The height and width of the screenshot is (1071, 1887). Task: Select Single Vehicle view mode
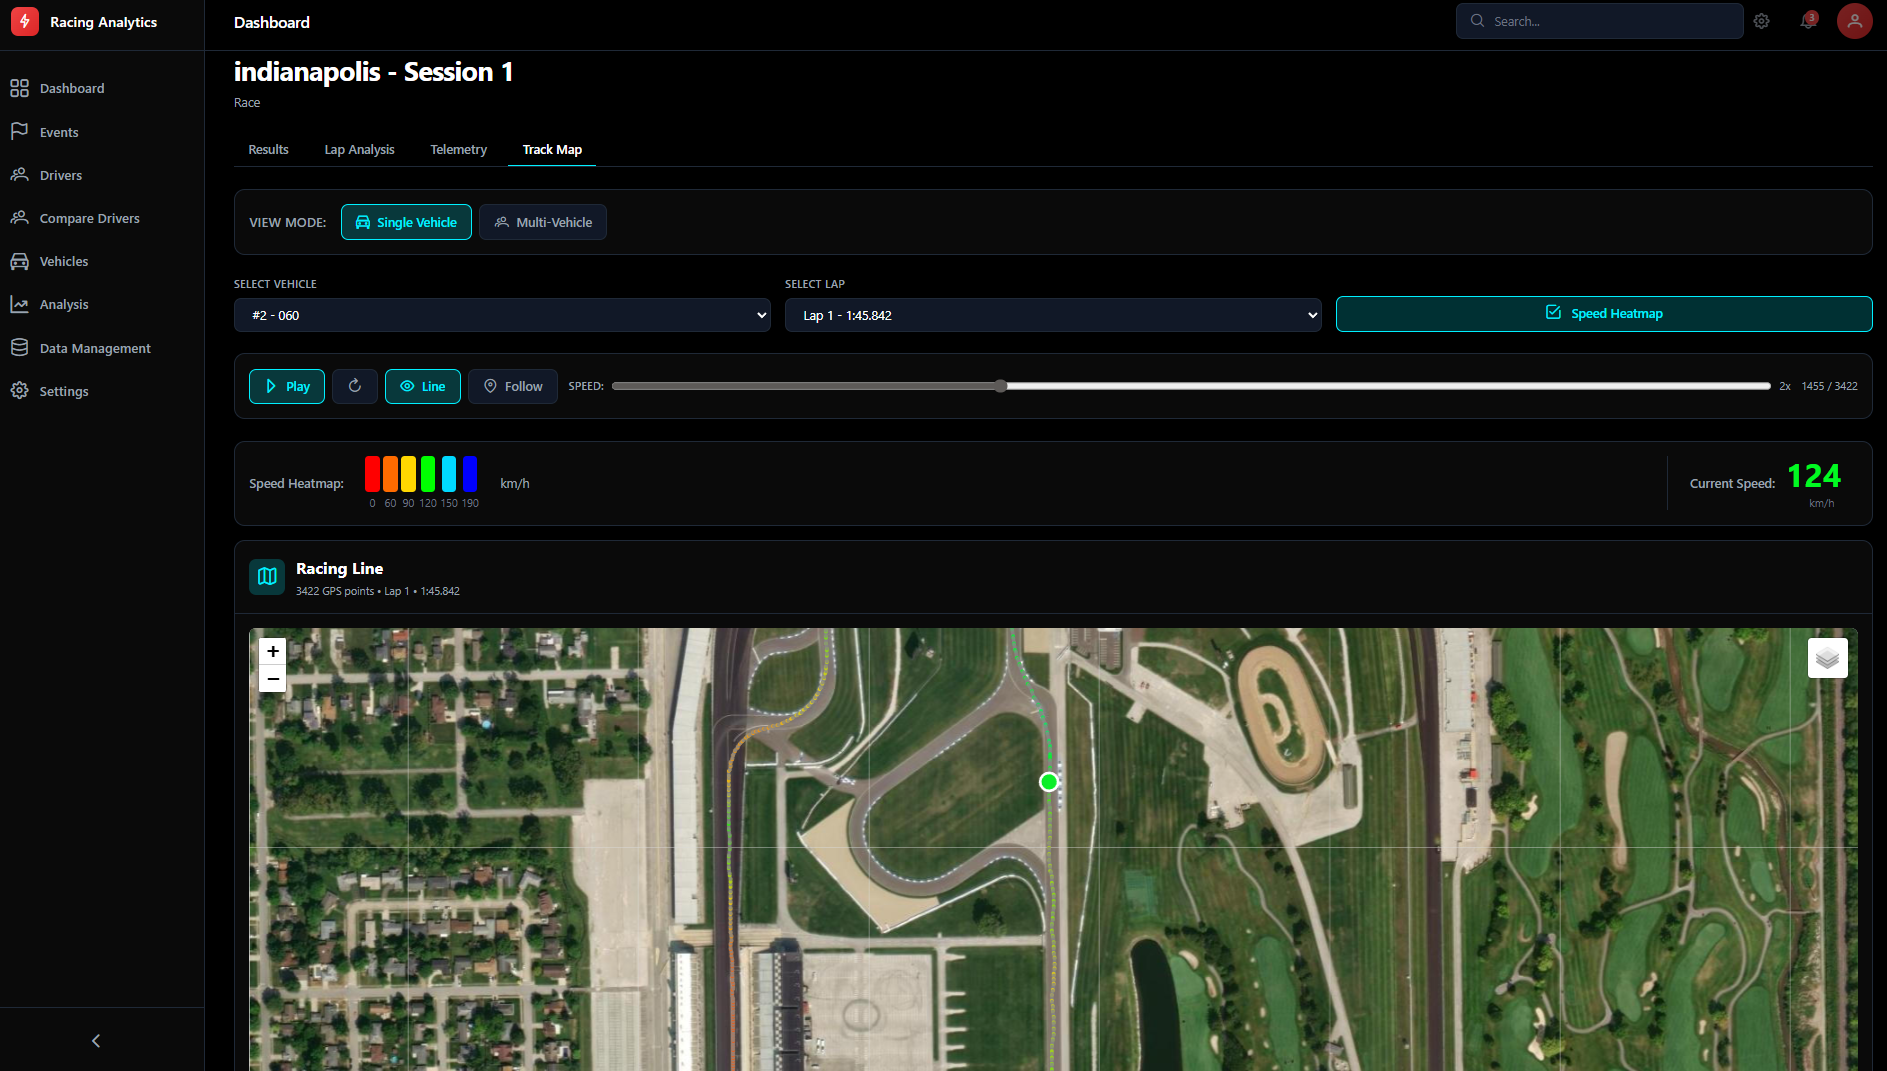click(406, 222)
